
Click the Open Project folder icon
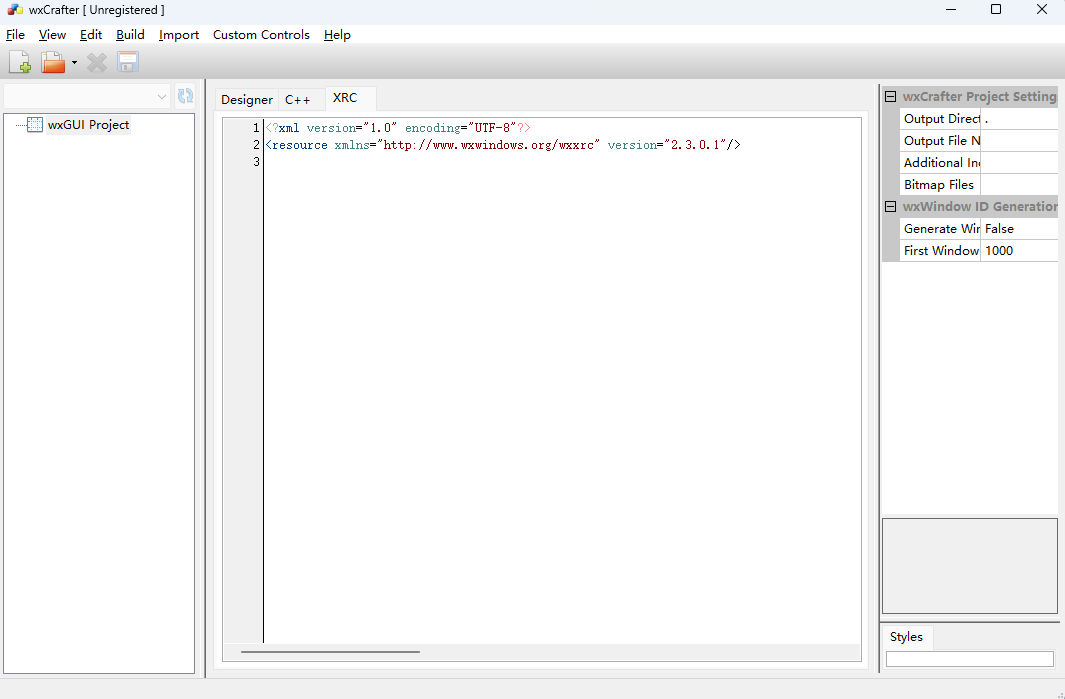click(53, 63)
